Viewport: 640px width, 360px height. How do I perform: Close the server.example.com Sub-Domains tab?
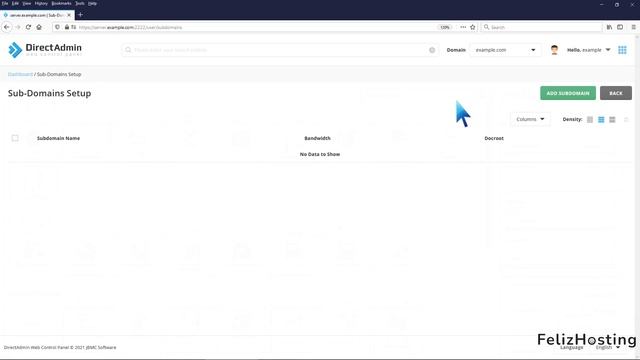pyautogui.click(x=69, y=15)
